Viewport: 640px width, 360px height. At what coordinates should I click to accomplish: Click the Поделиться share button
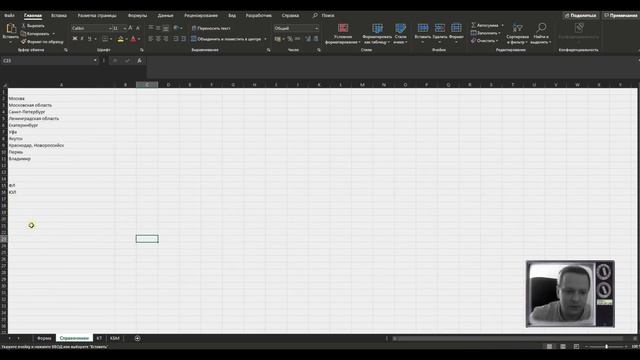click(x=580, y=16)
